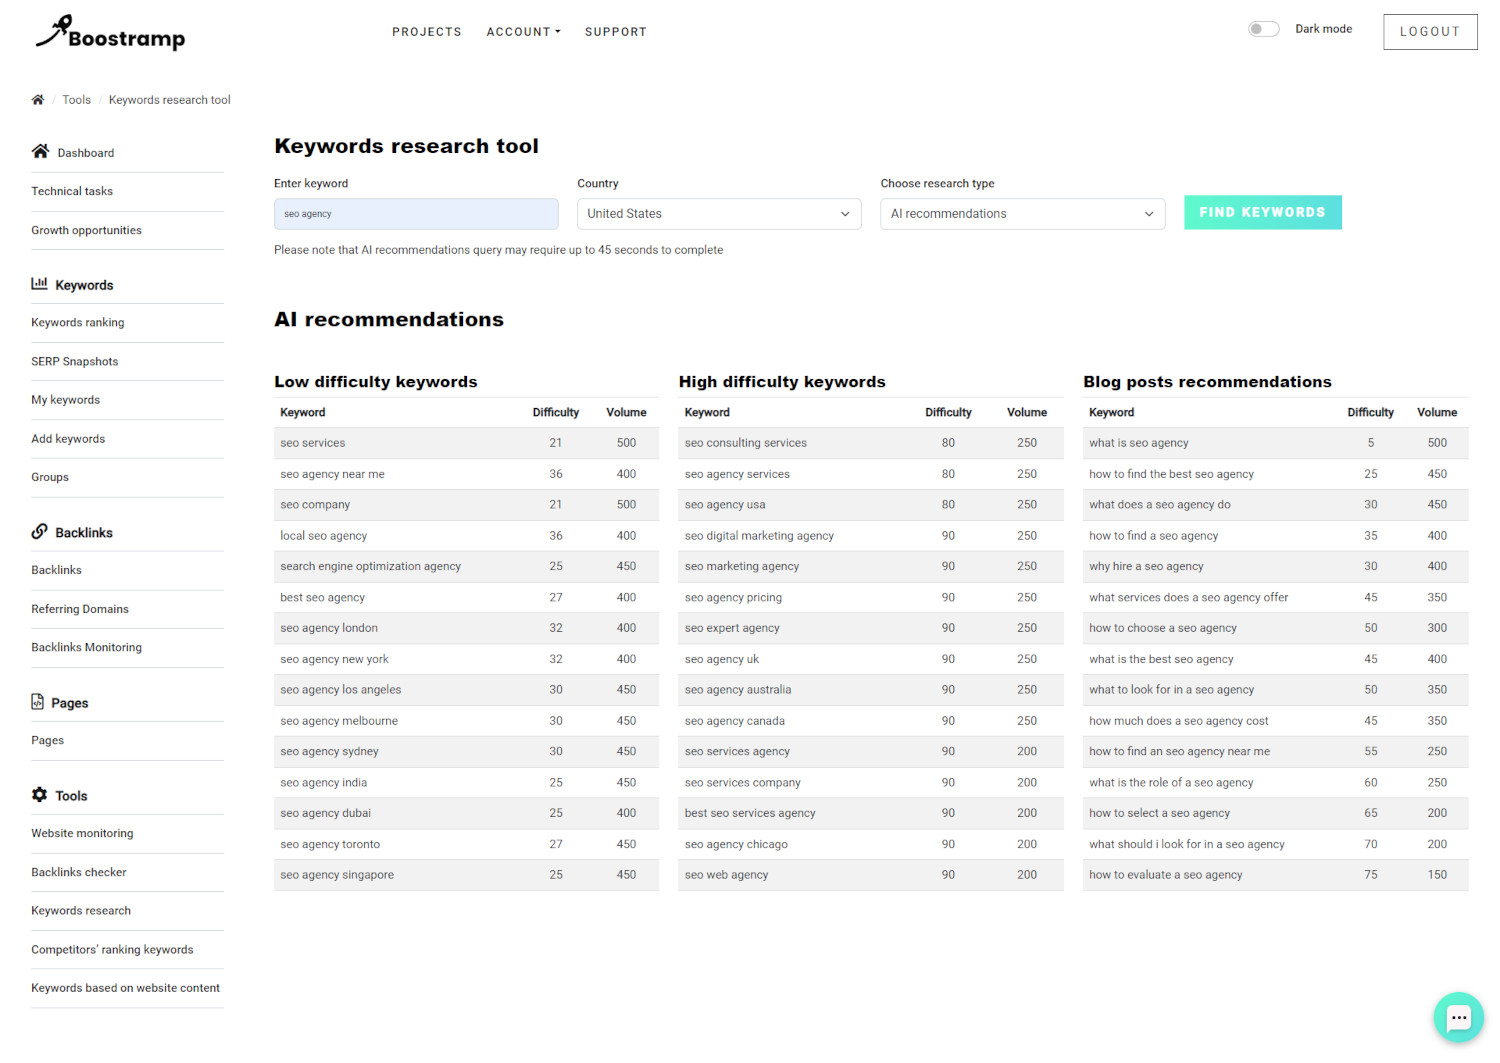Open the Country dropdown

718,214
